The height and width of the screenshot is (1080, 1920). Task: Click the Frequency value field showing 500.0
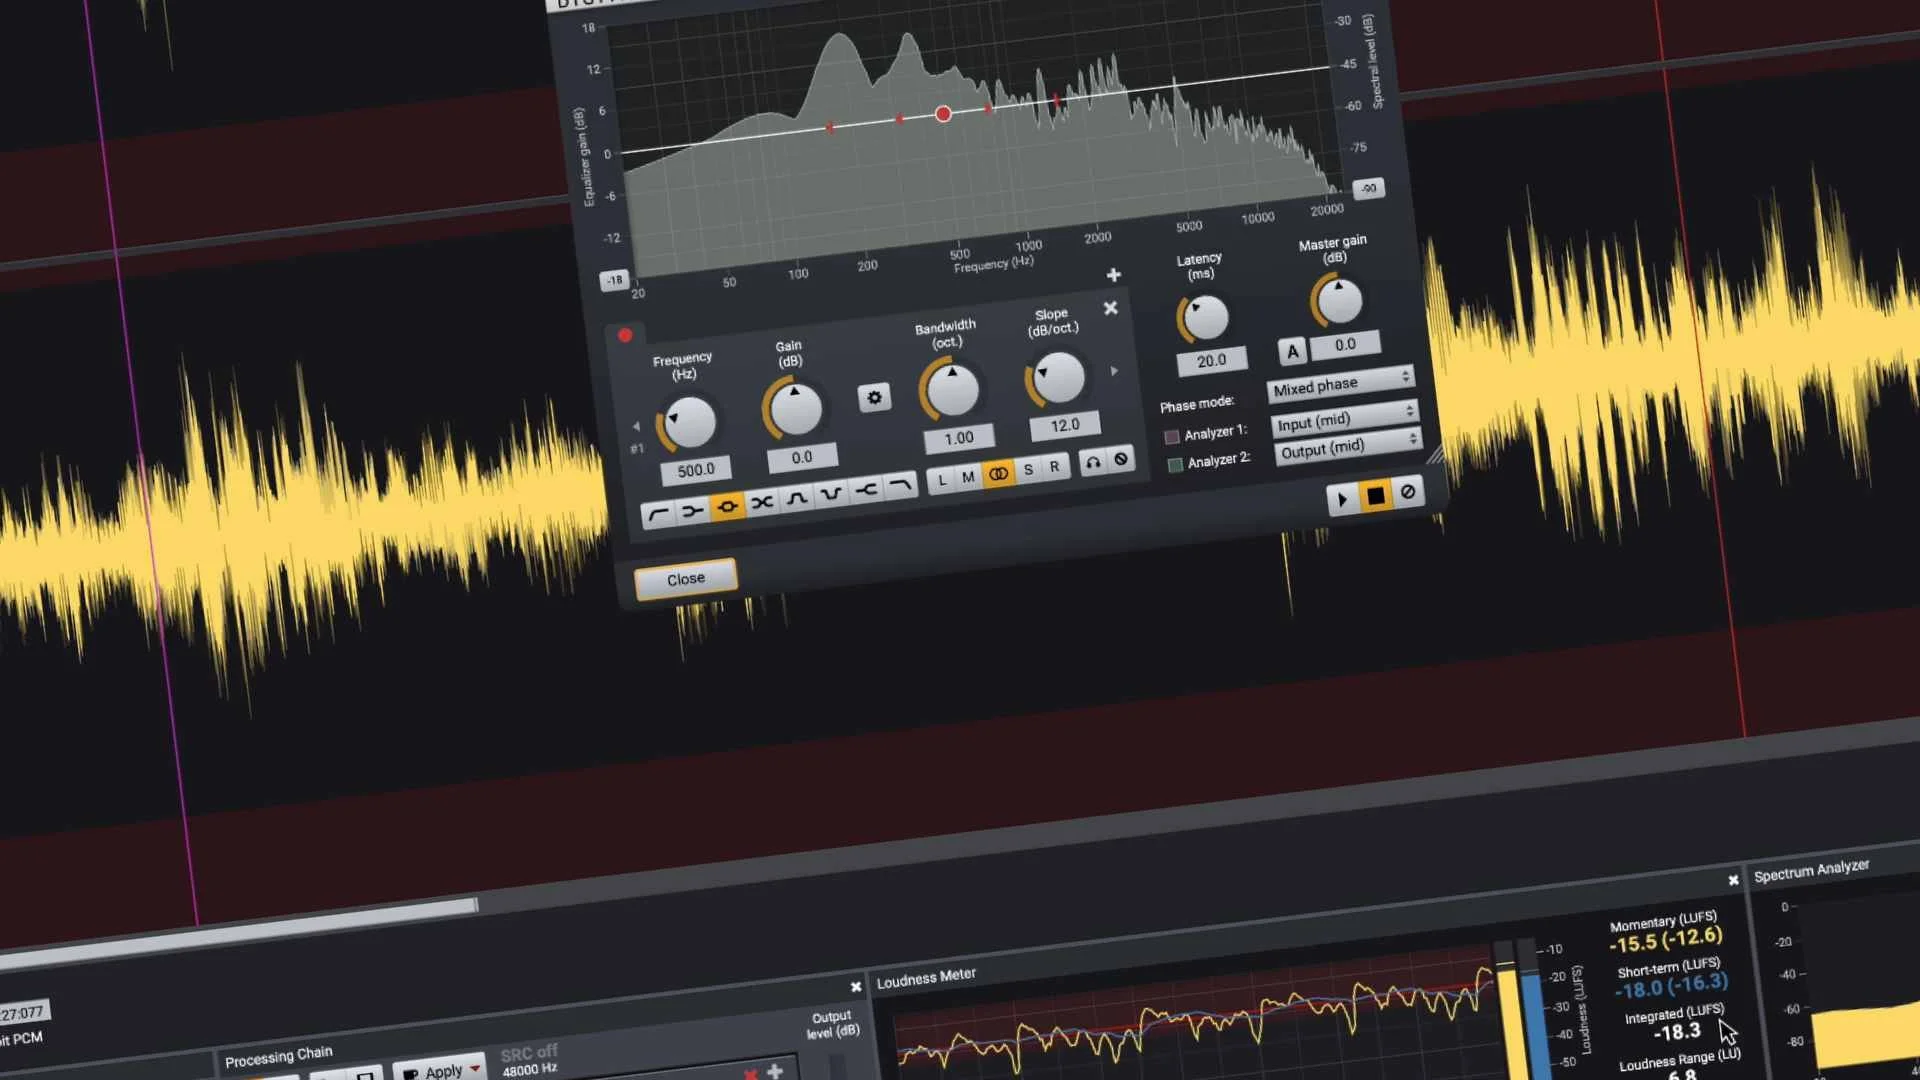tap(696, 470)
